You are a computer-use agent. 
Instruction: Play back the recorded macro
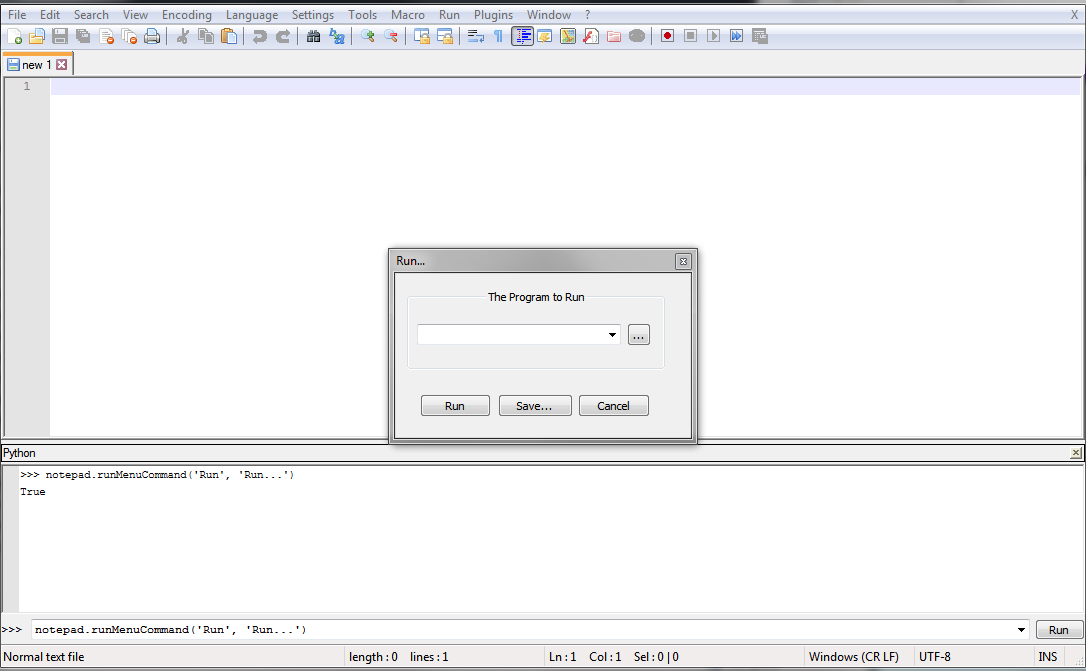click(x=713, y=36)
